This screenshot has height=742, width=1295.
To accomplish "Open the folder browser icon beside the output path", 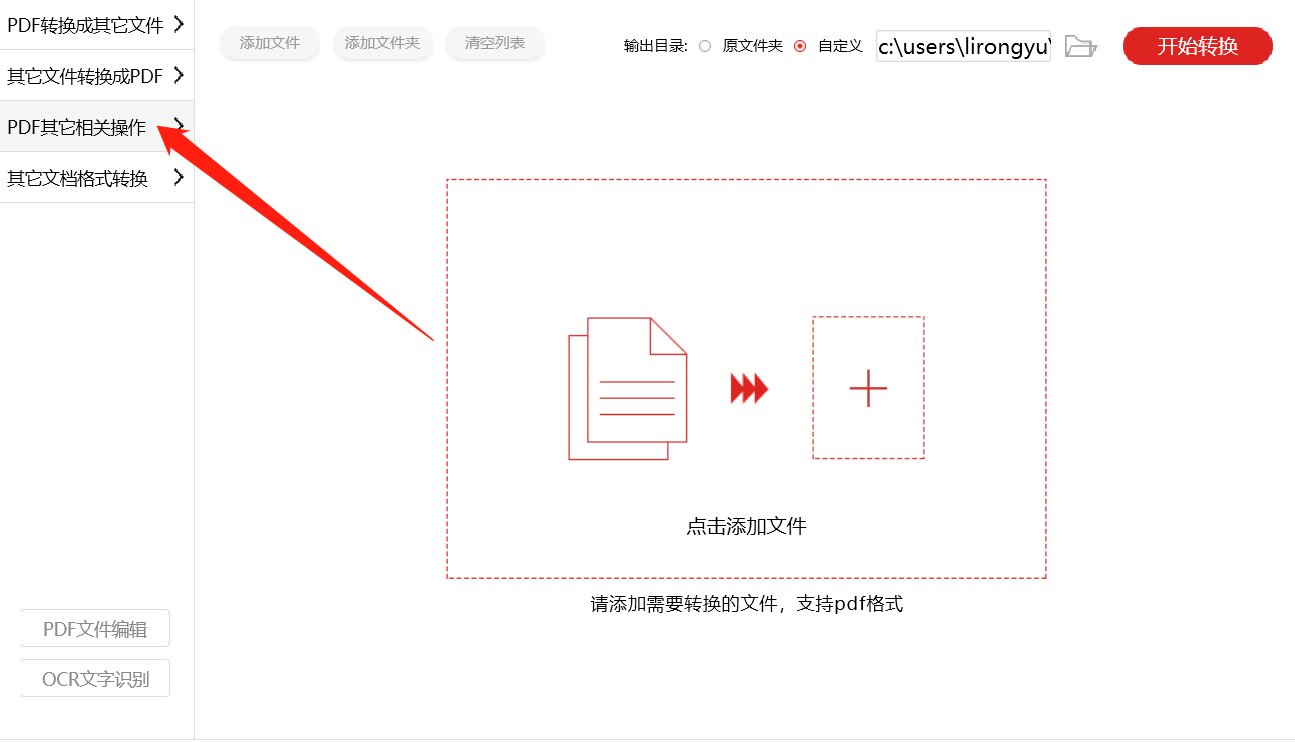I will 1081,46.
